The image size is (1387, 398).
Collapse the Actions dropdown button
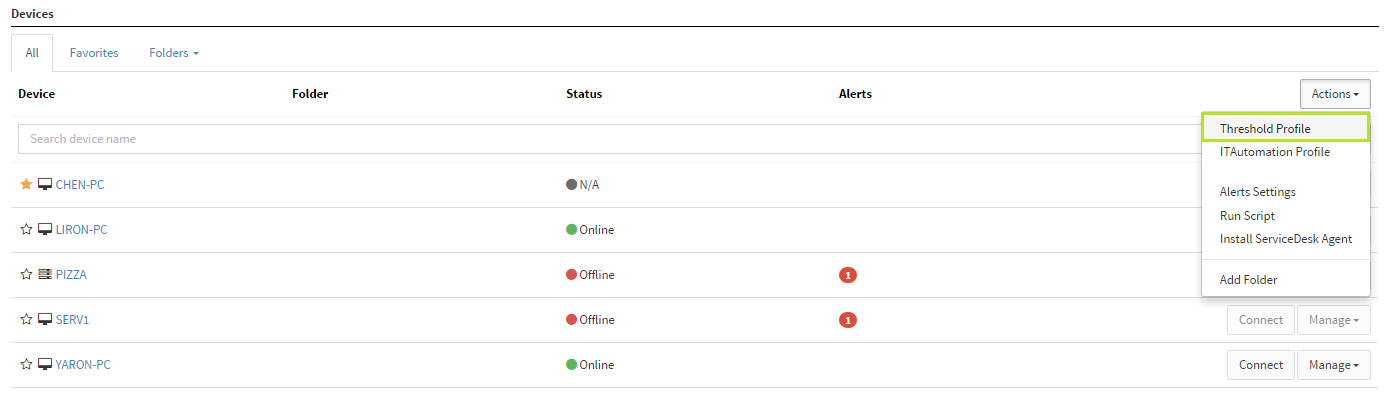(1335, 94)
